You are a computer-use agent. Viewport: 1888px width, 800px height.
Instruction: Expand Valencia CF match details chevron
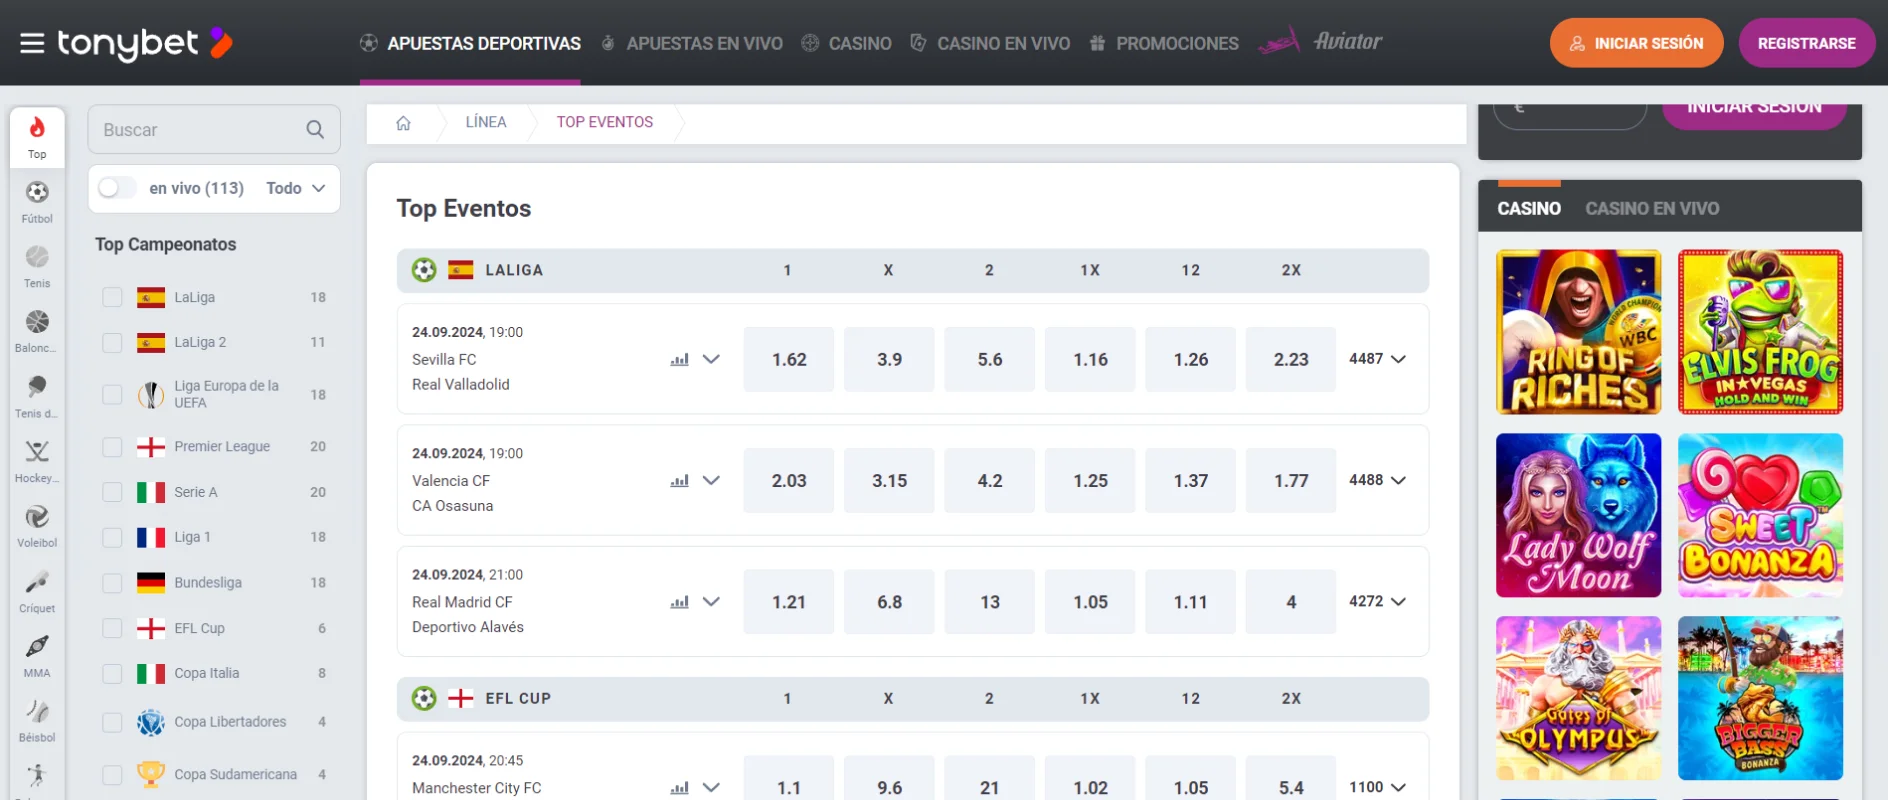click(711, 480)
